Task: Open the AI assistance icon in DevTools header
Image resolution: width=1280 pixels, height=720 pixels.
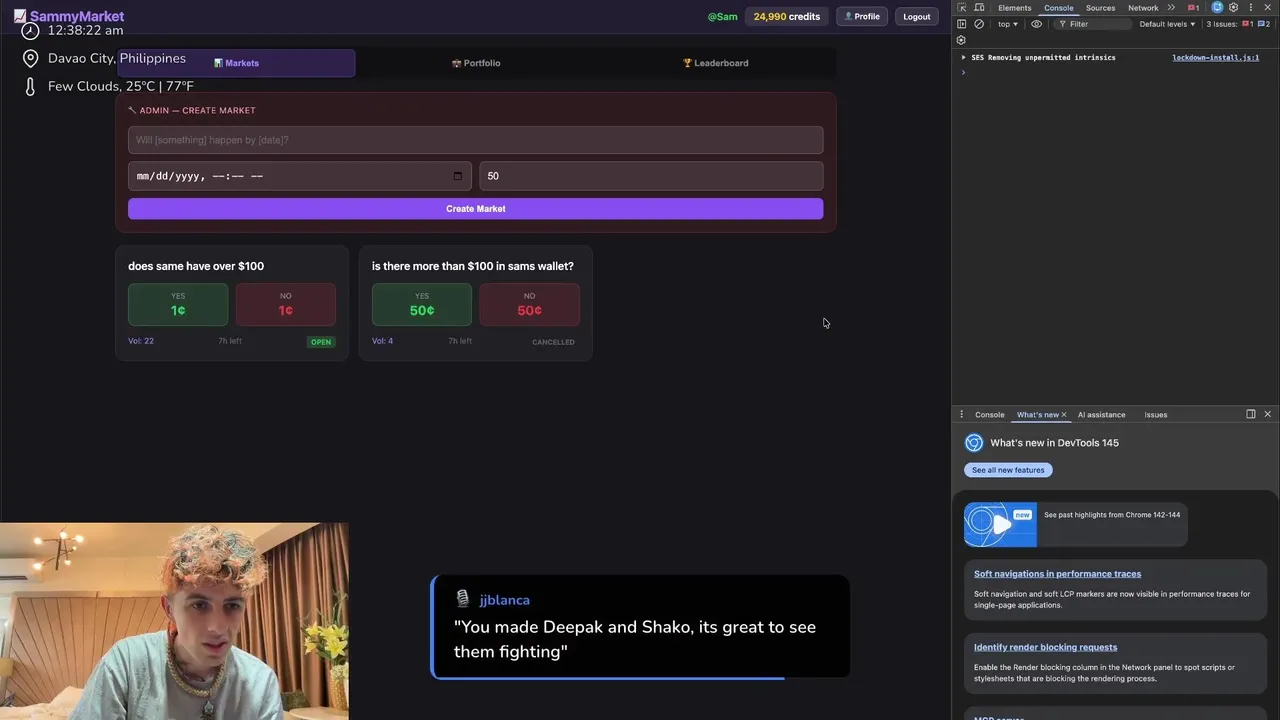Action: point(1217,7)
